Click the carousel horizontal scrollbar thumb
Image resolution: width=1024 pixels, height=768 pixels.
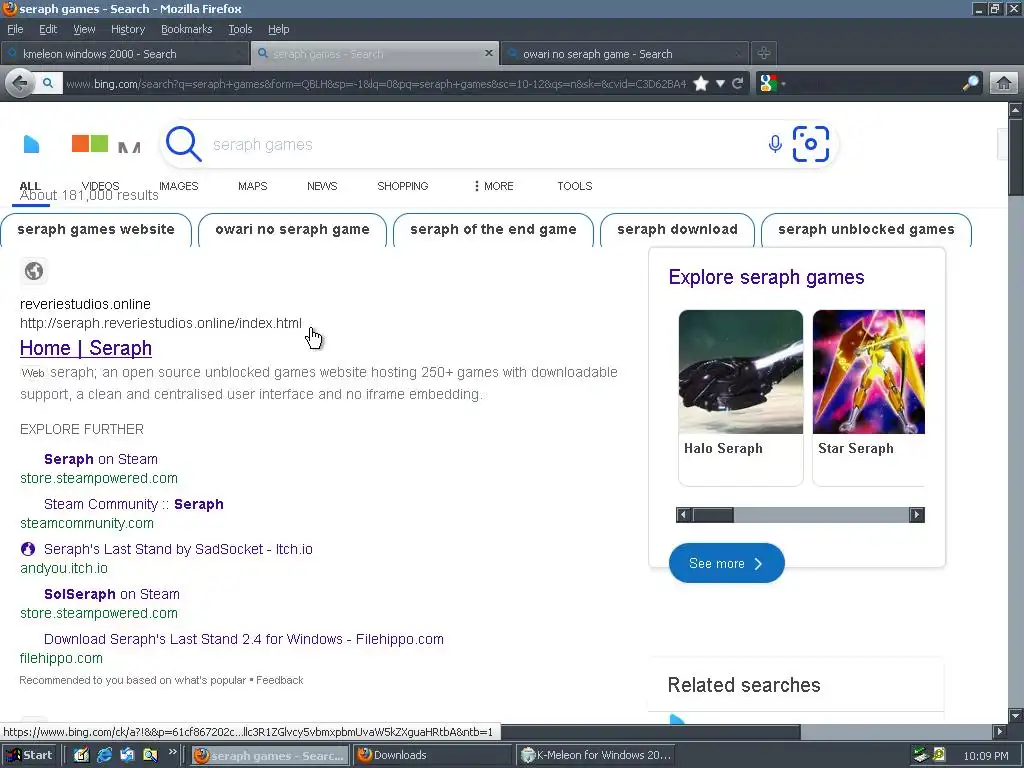712,515
